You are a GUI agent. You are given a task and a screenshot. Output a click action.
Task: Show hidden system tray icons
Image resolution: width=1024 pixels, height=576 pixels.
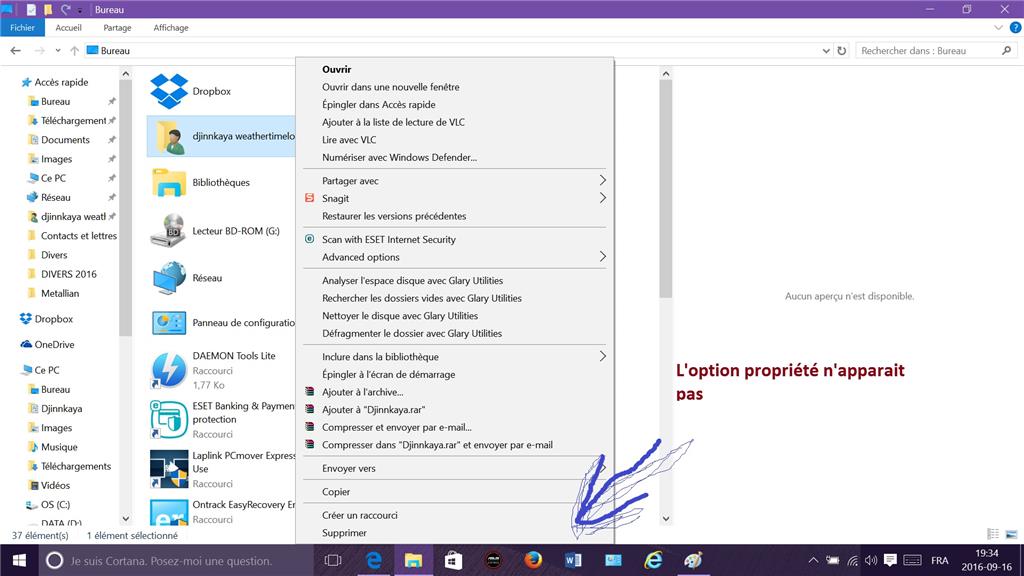(x=813, y=560)
